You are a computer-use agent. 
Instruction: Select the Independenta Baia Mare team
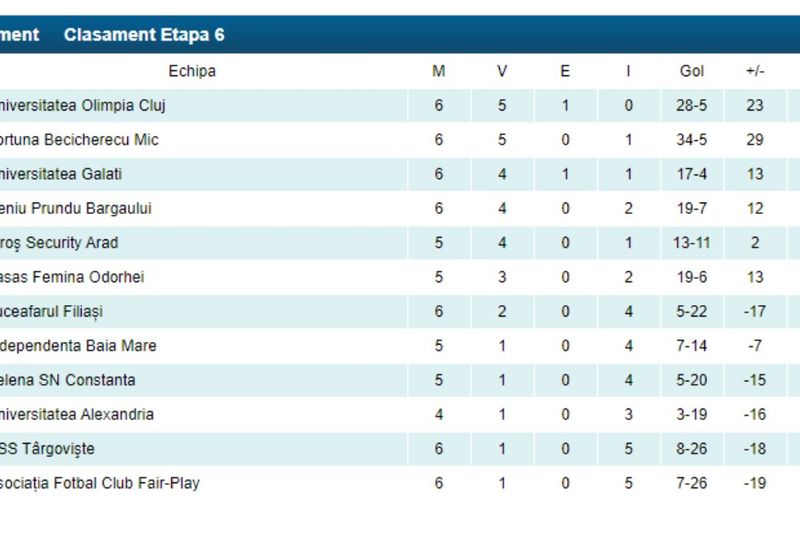click(78, 346)
